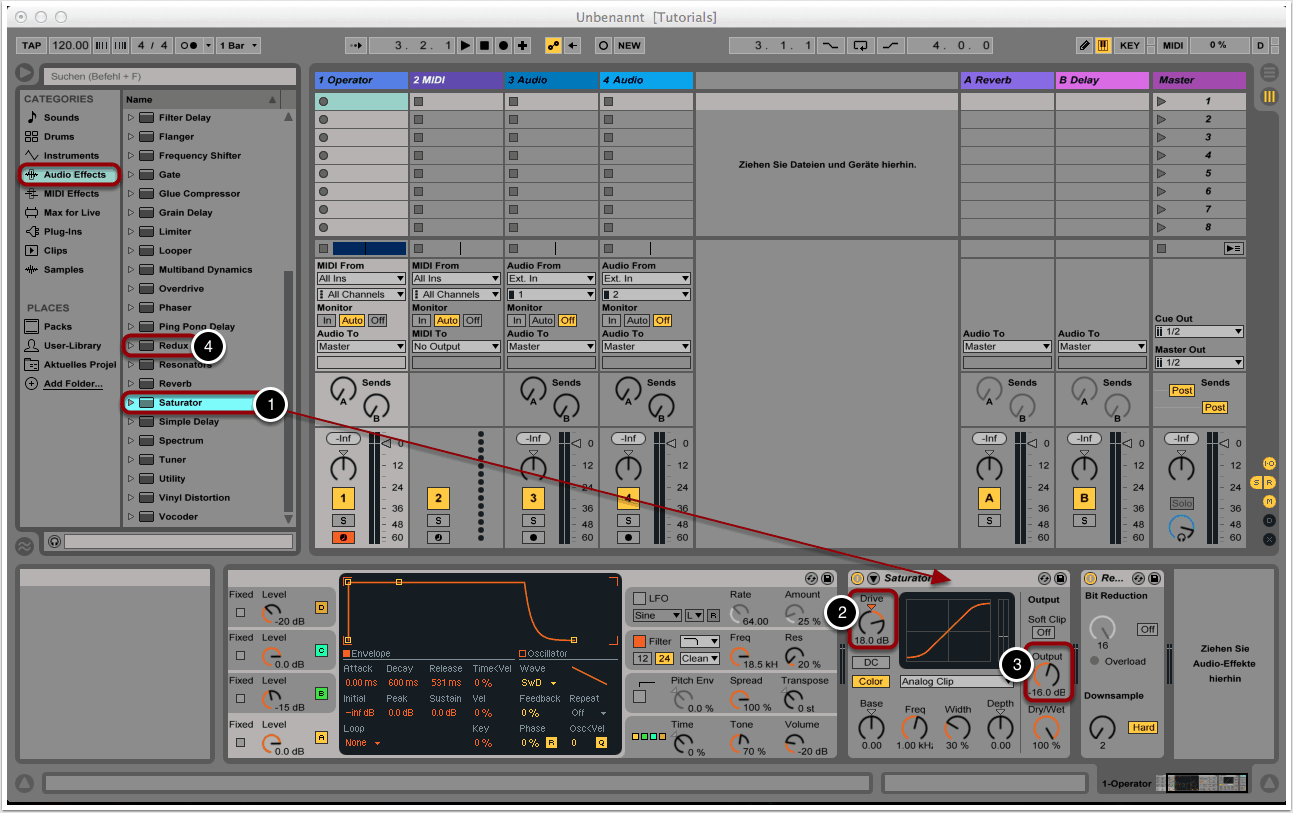Viewport: 1293px width, 813px height.
Task: Solo the 1 Operator track
Action: click(x=343, y=520)
